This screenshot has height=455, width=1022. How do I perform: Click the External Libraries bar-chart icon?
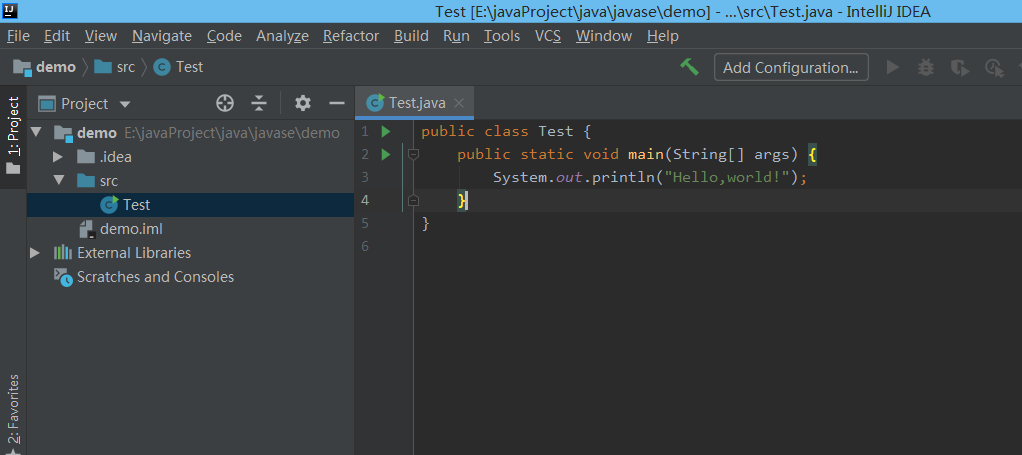(63, 253)
